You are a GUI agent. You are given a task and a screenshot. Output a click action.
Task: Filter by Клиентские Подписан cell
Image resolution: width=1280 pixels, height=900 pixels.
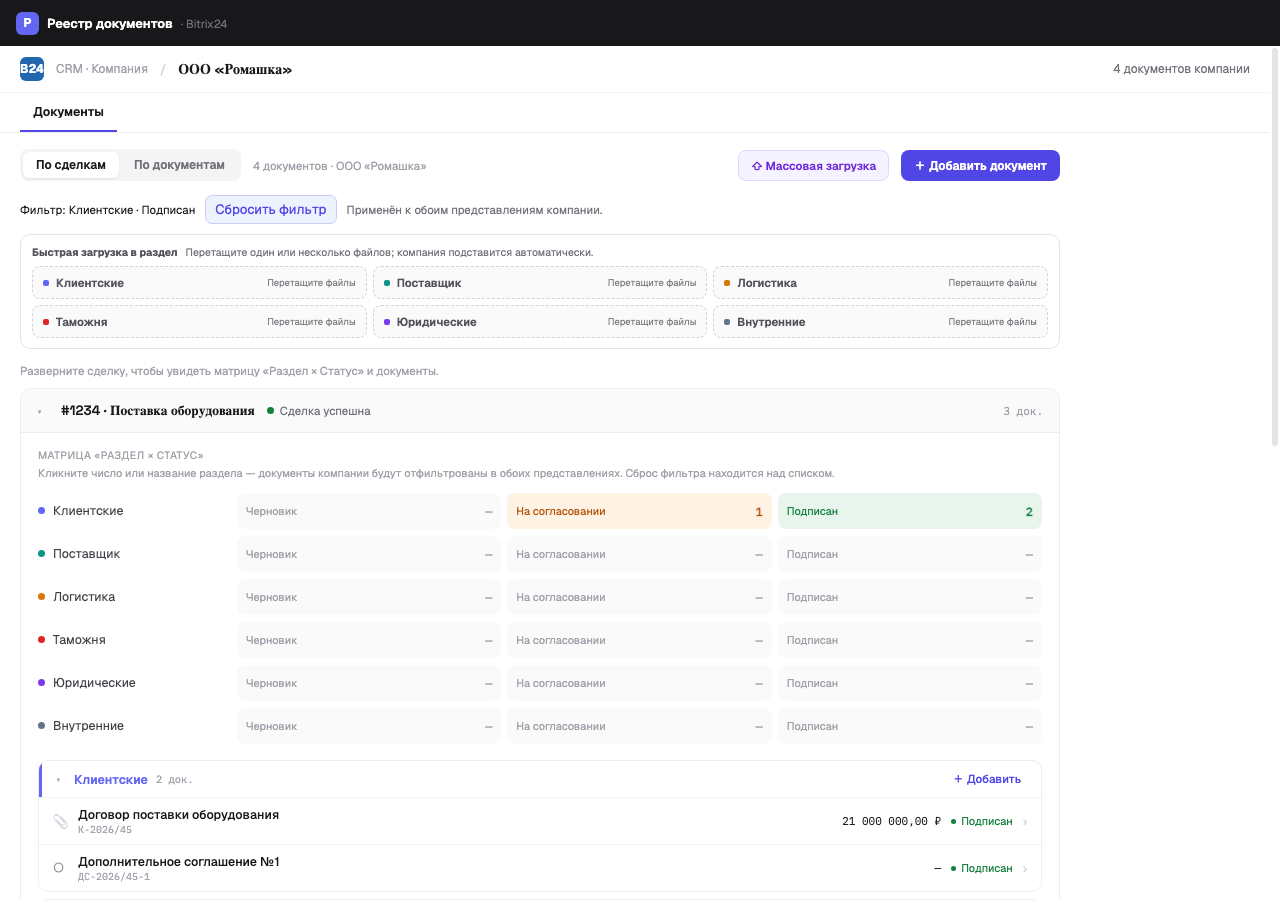910,511
